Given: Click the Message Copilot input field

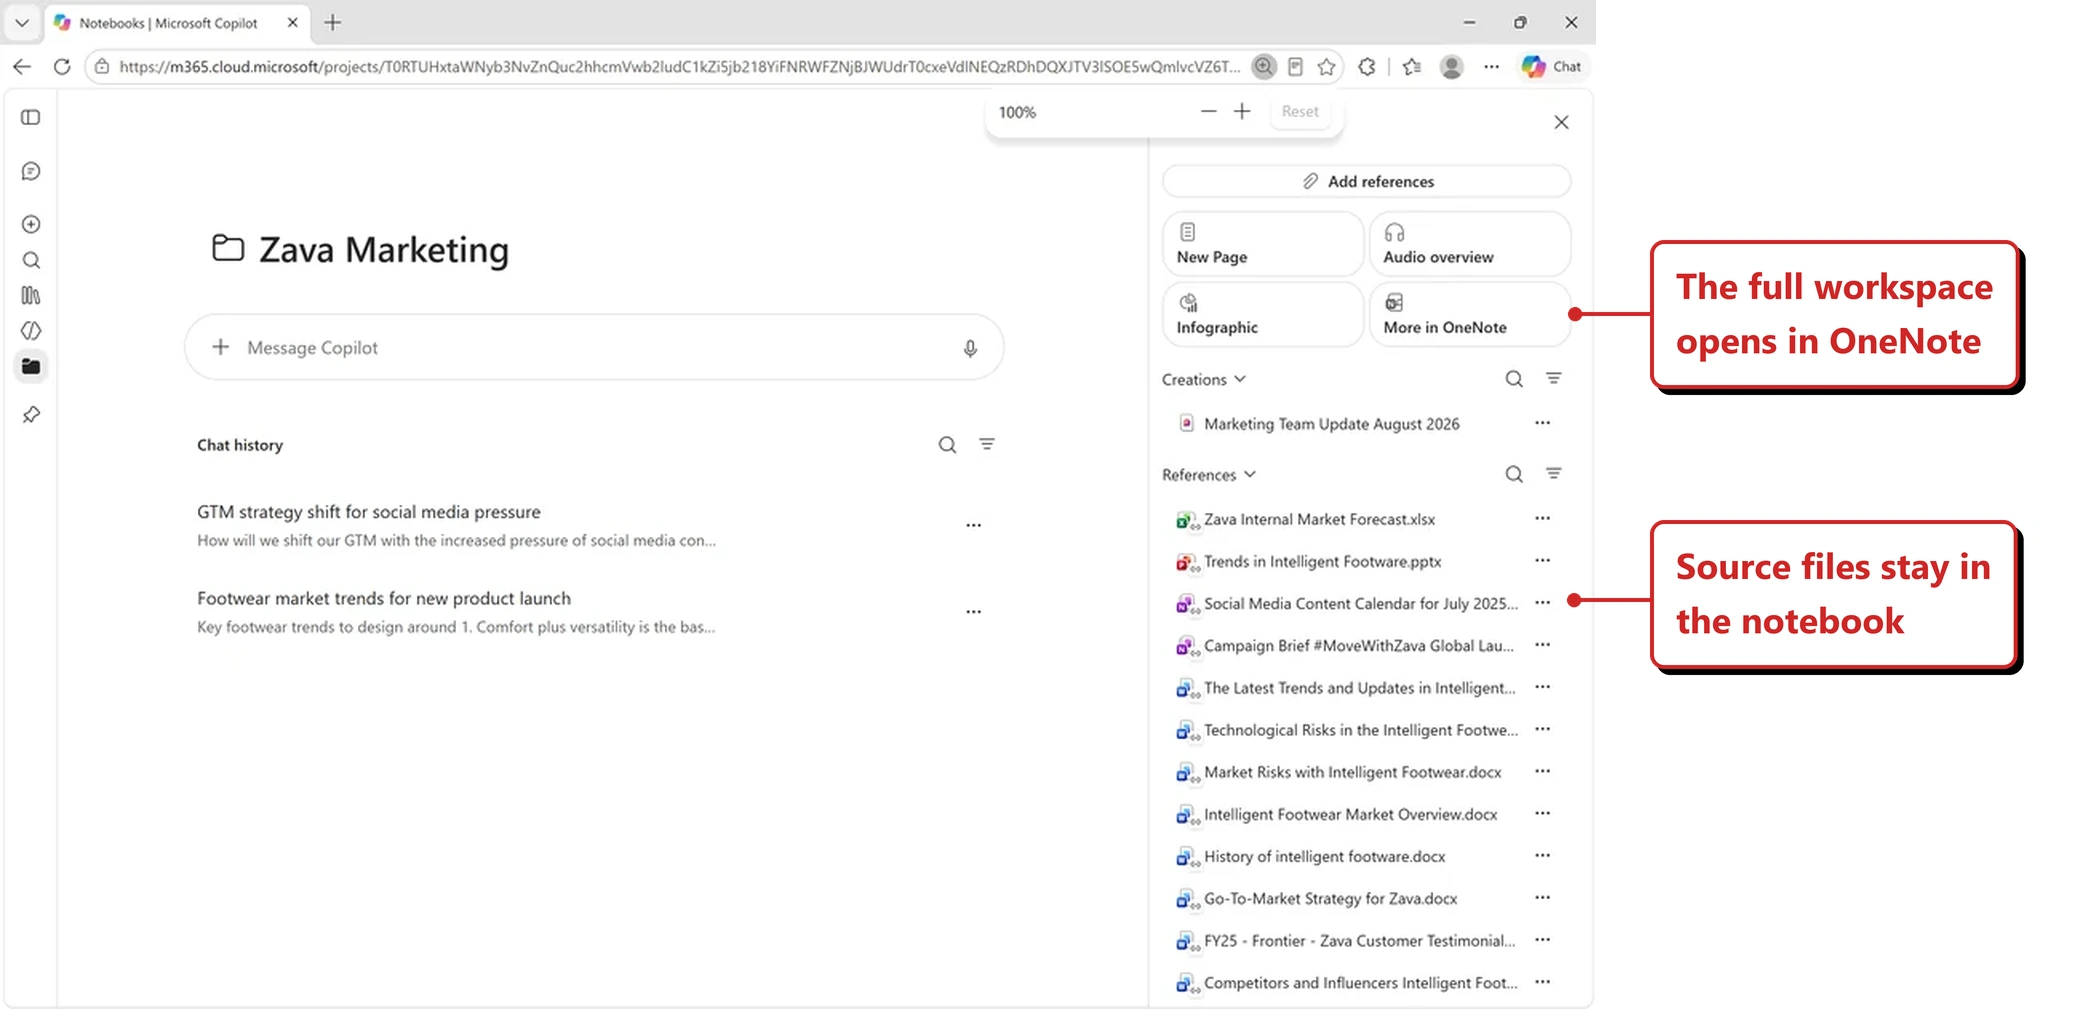Looking at the screenshot, I should tap(594, 347).
